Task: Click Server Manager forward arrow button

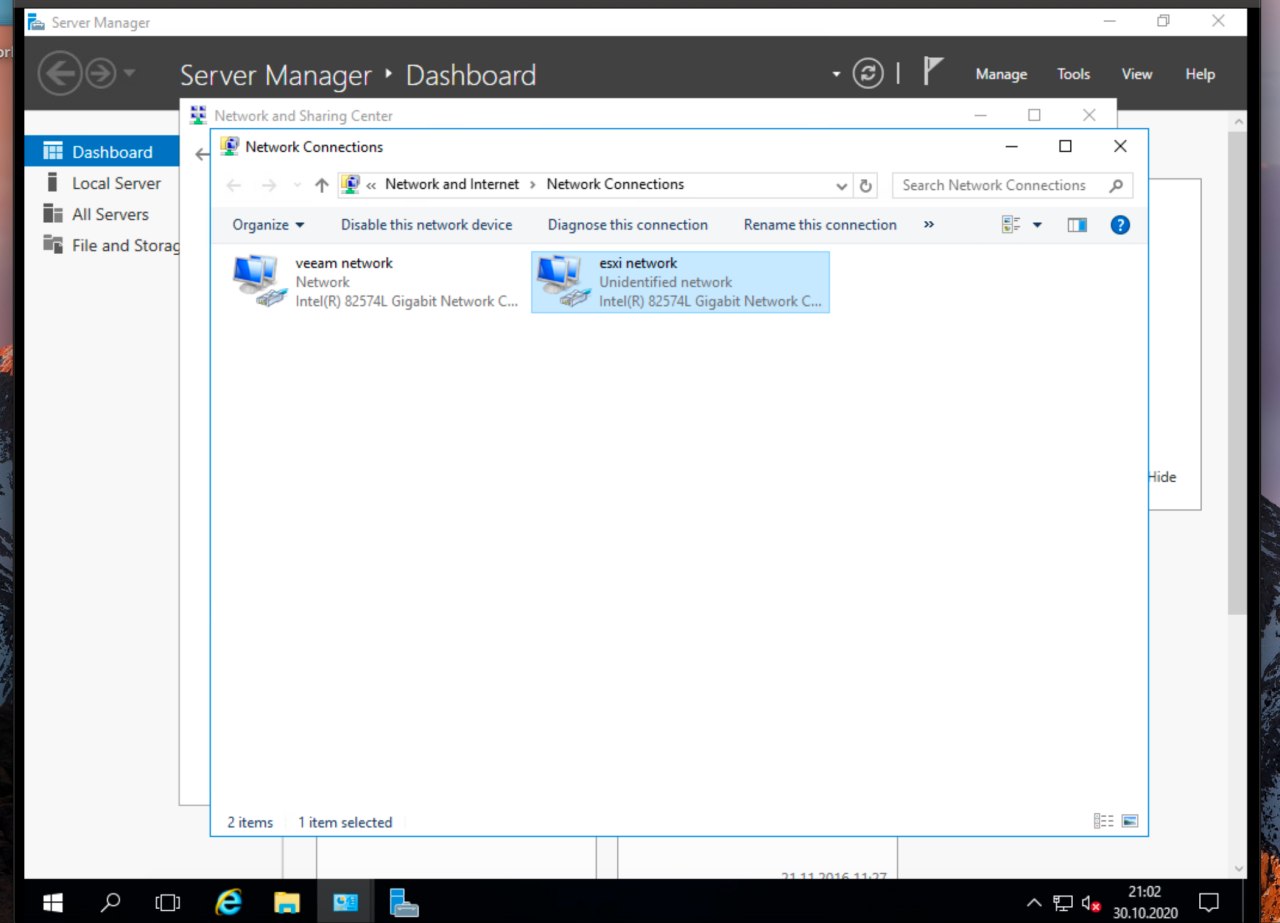Action: [x=100, y=74]
